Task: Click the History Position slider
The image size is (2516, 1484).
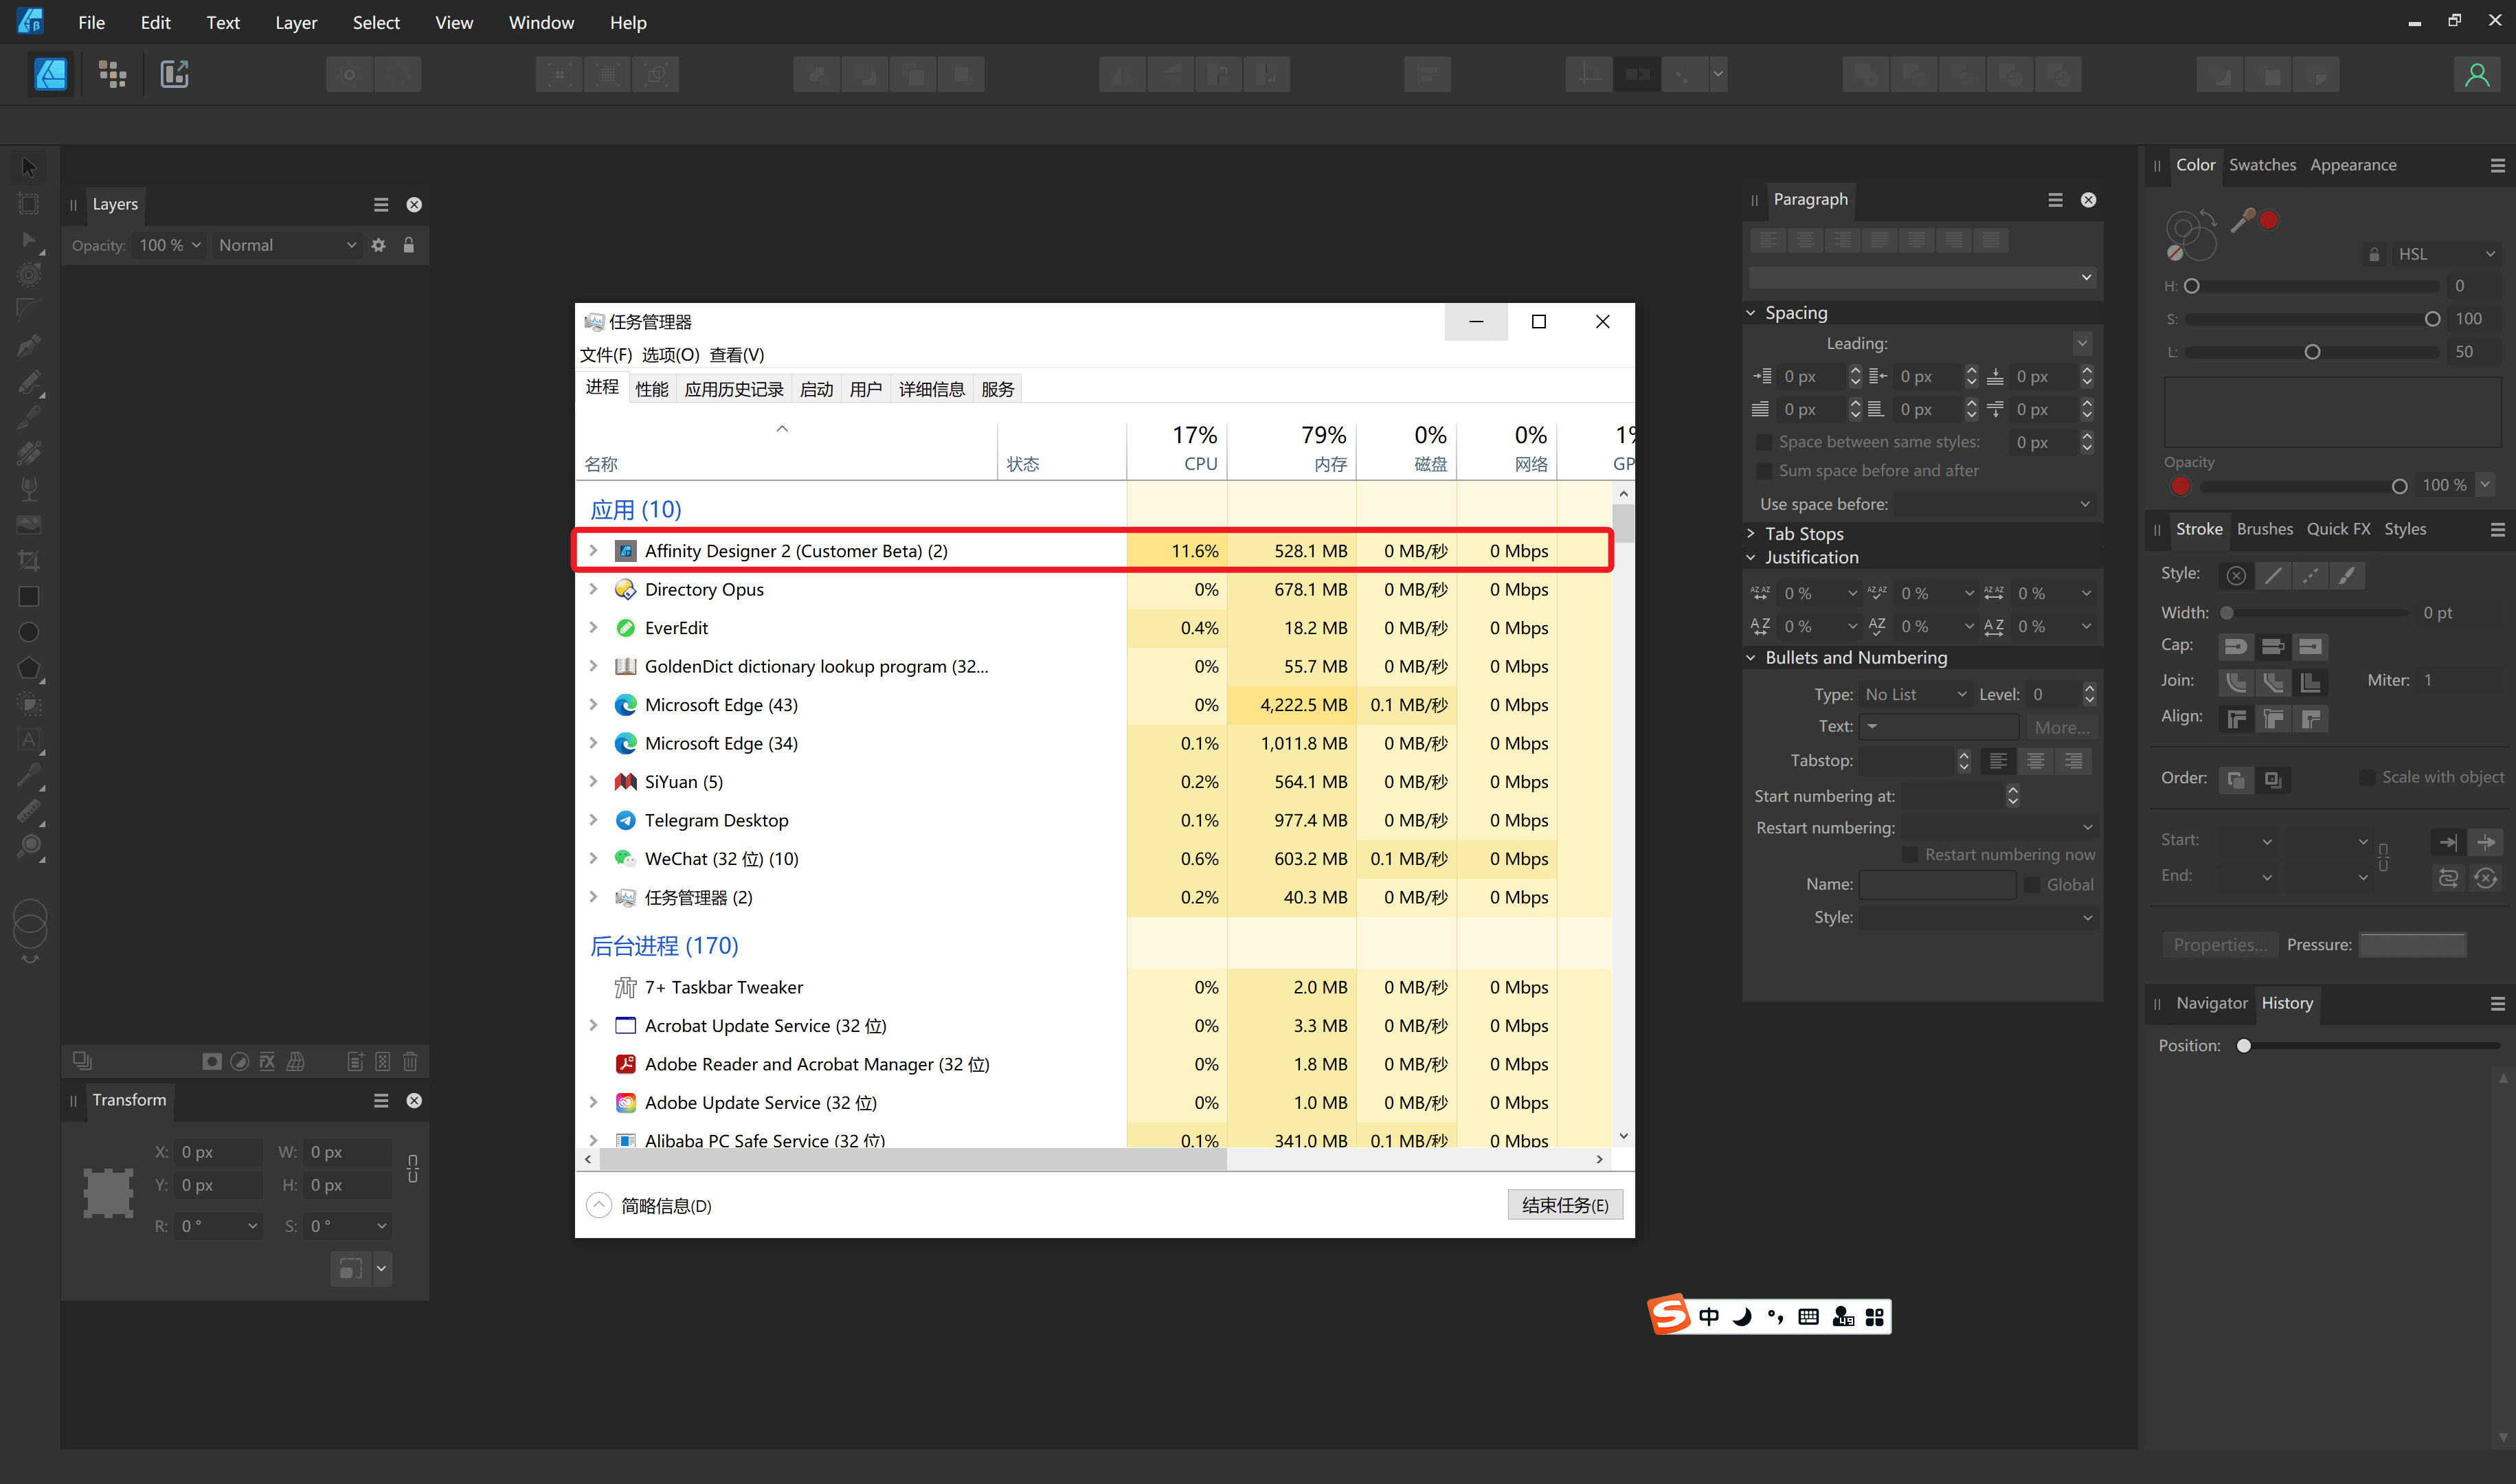Action: coord(2369,1046)
